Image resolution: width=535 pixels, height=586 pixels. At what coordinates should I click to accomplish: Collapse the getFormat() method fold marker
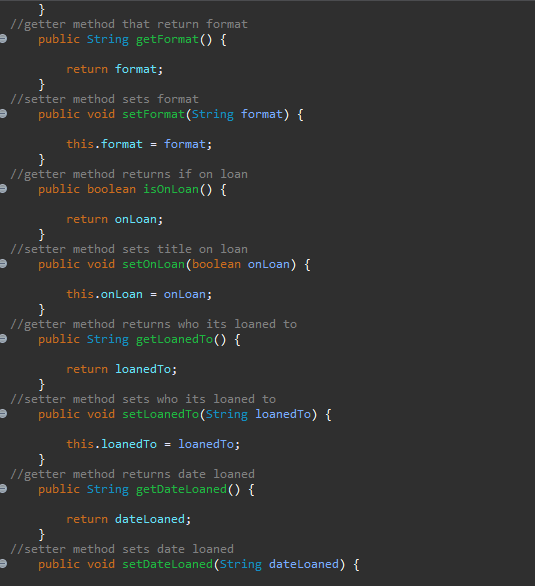pos(3,38)
